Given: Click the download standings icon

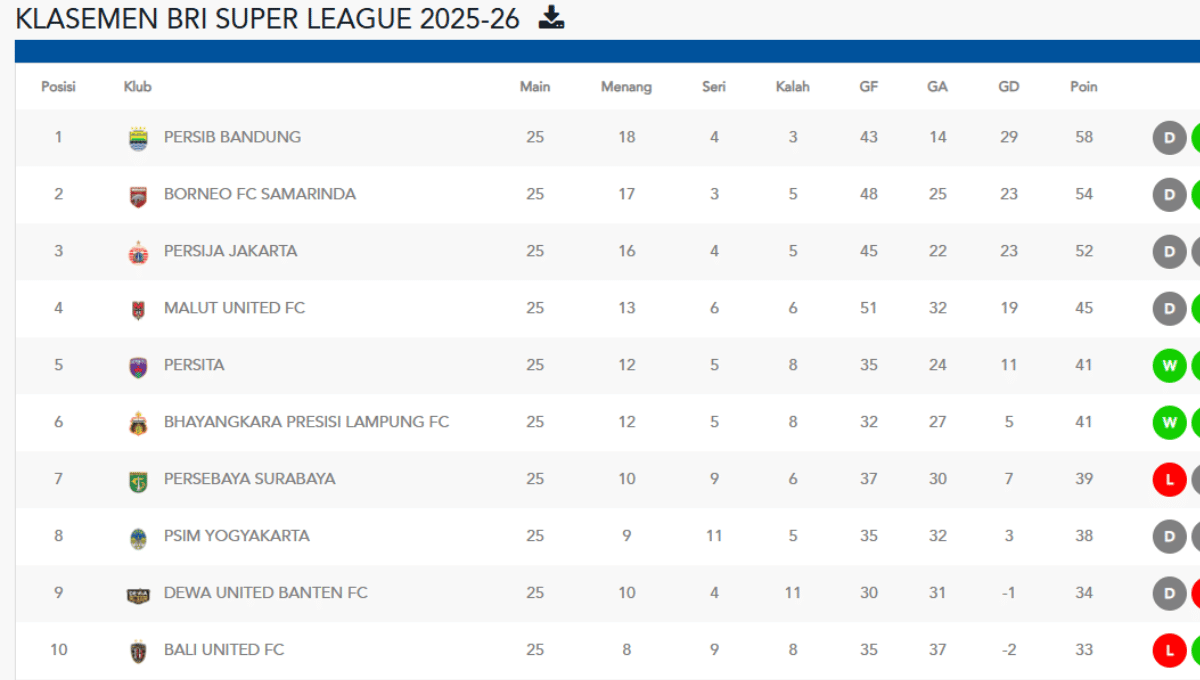Looking at the screenshot, I should coord(552,17).
